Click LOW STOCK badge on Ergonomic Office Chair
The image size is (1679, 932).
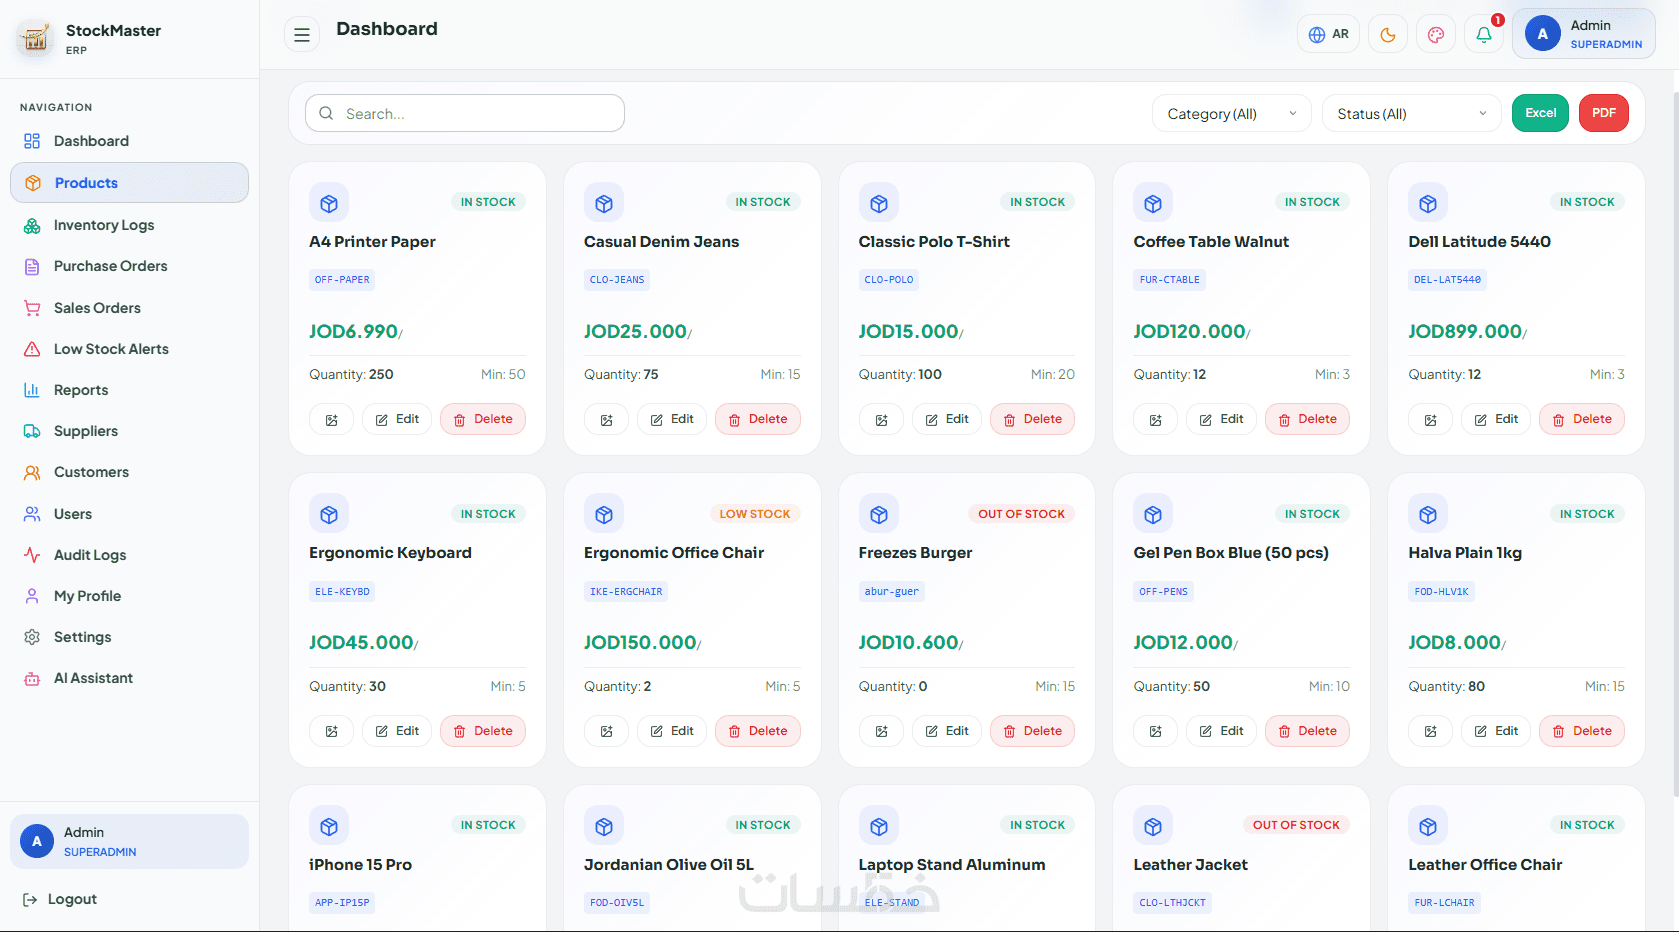coord(755,514)
